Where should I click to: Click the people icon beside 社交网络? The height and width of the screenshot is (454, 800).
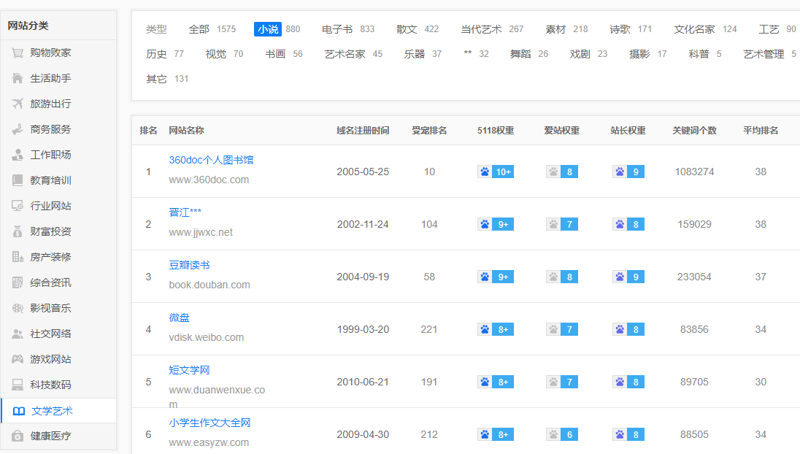(17, 334)
